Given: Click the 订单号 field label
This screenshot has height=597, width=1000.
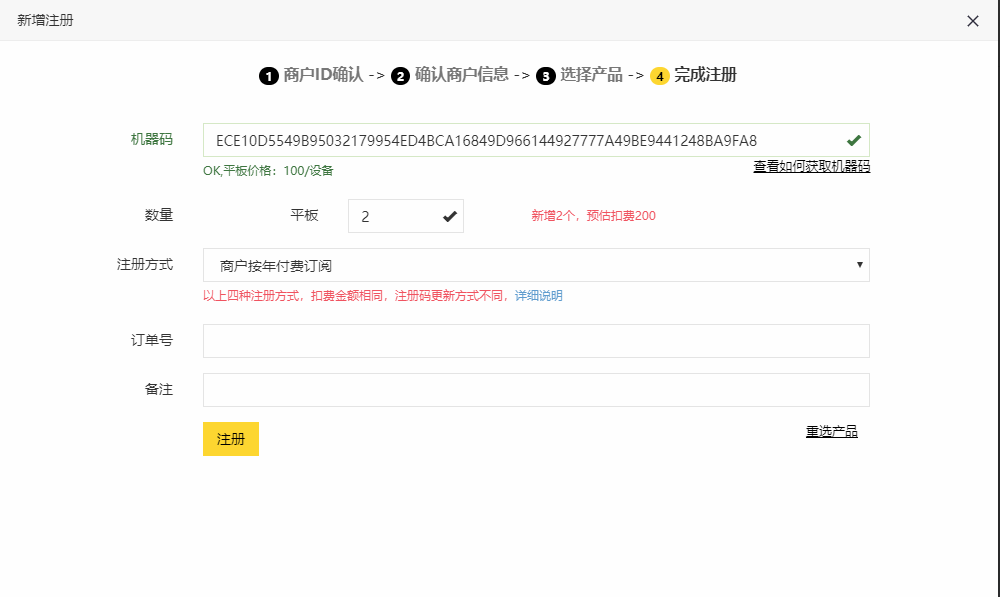Looking at the screenshot, I should pyautogui.click(x=152, y=341).
